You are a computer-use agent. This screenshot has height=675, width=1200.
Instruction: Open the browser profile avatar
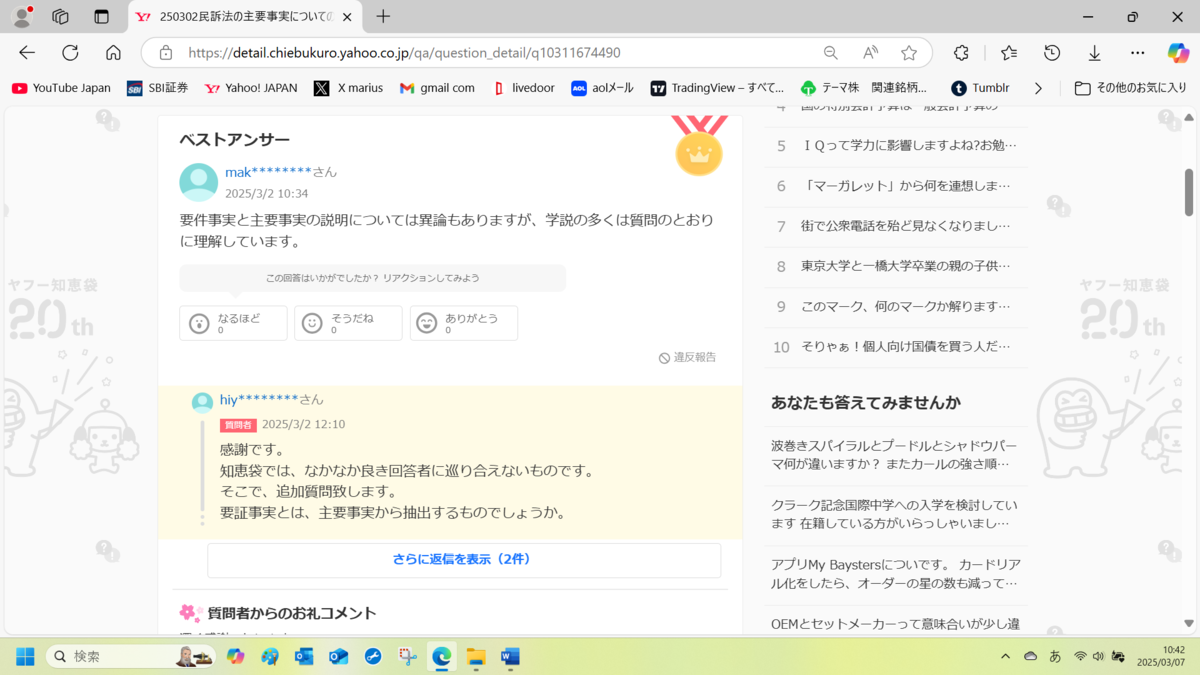pos(22,17)
